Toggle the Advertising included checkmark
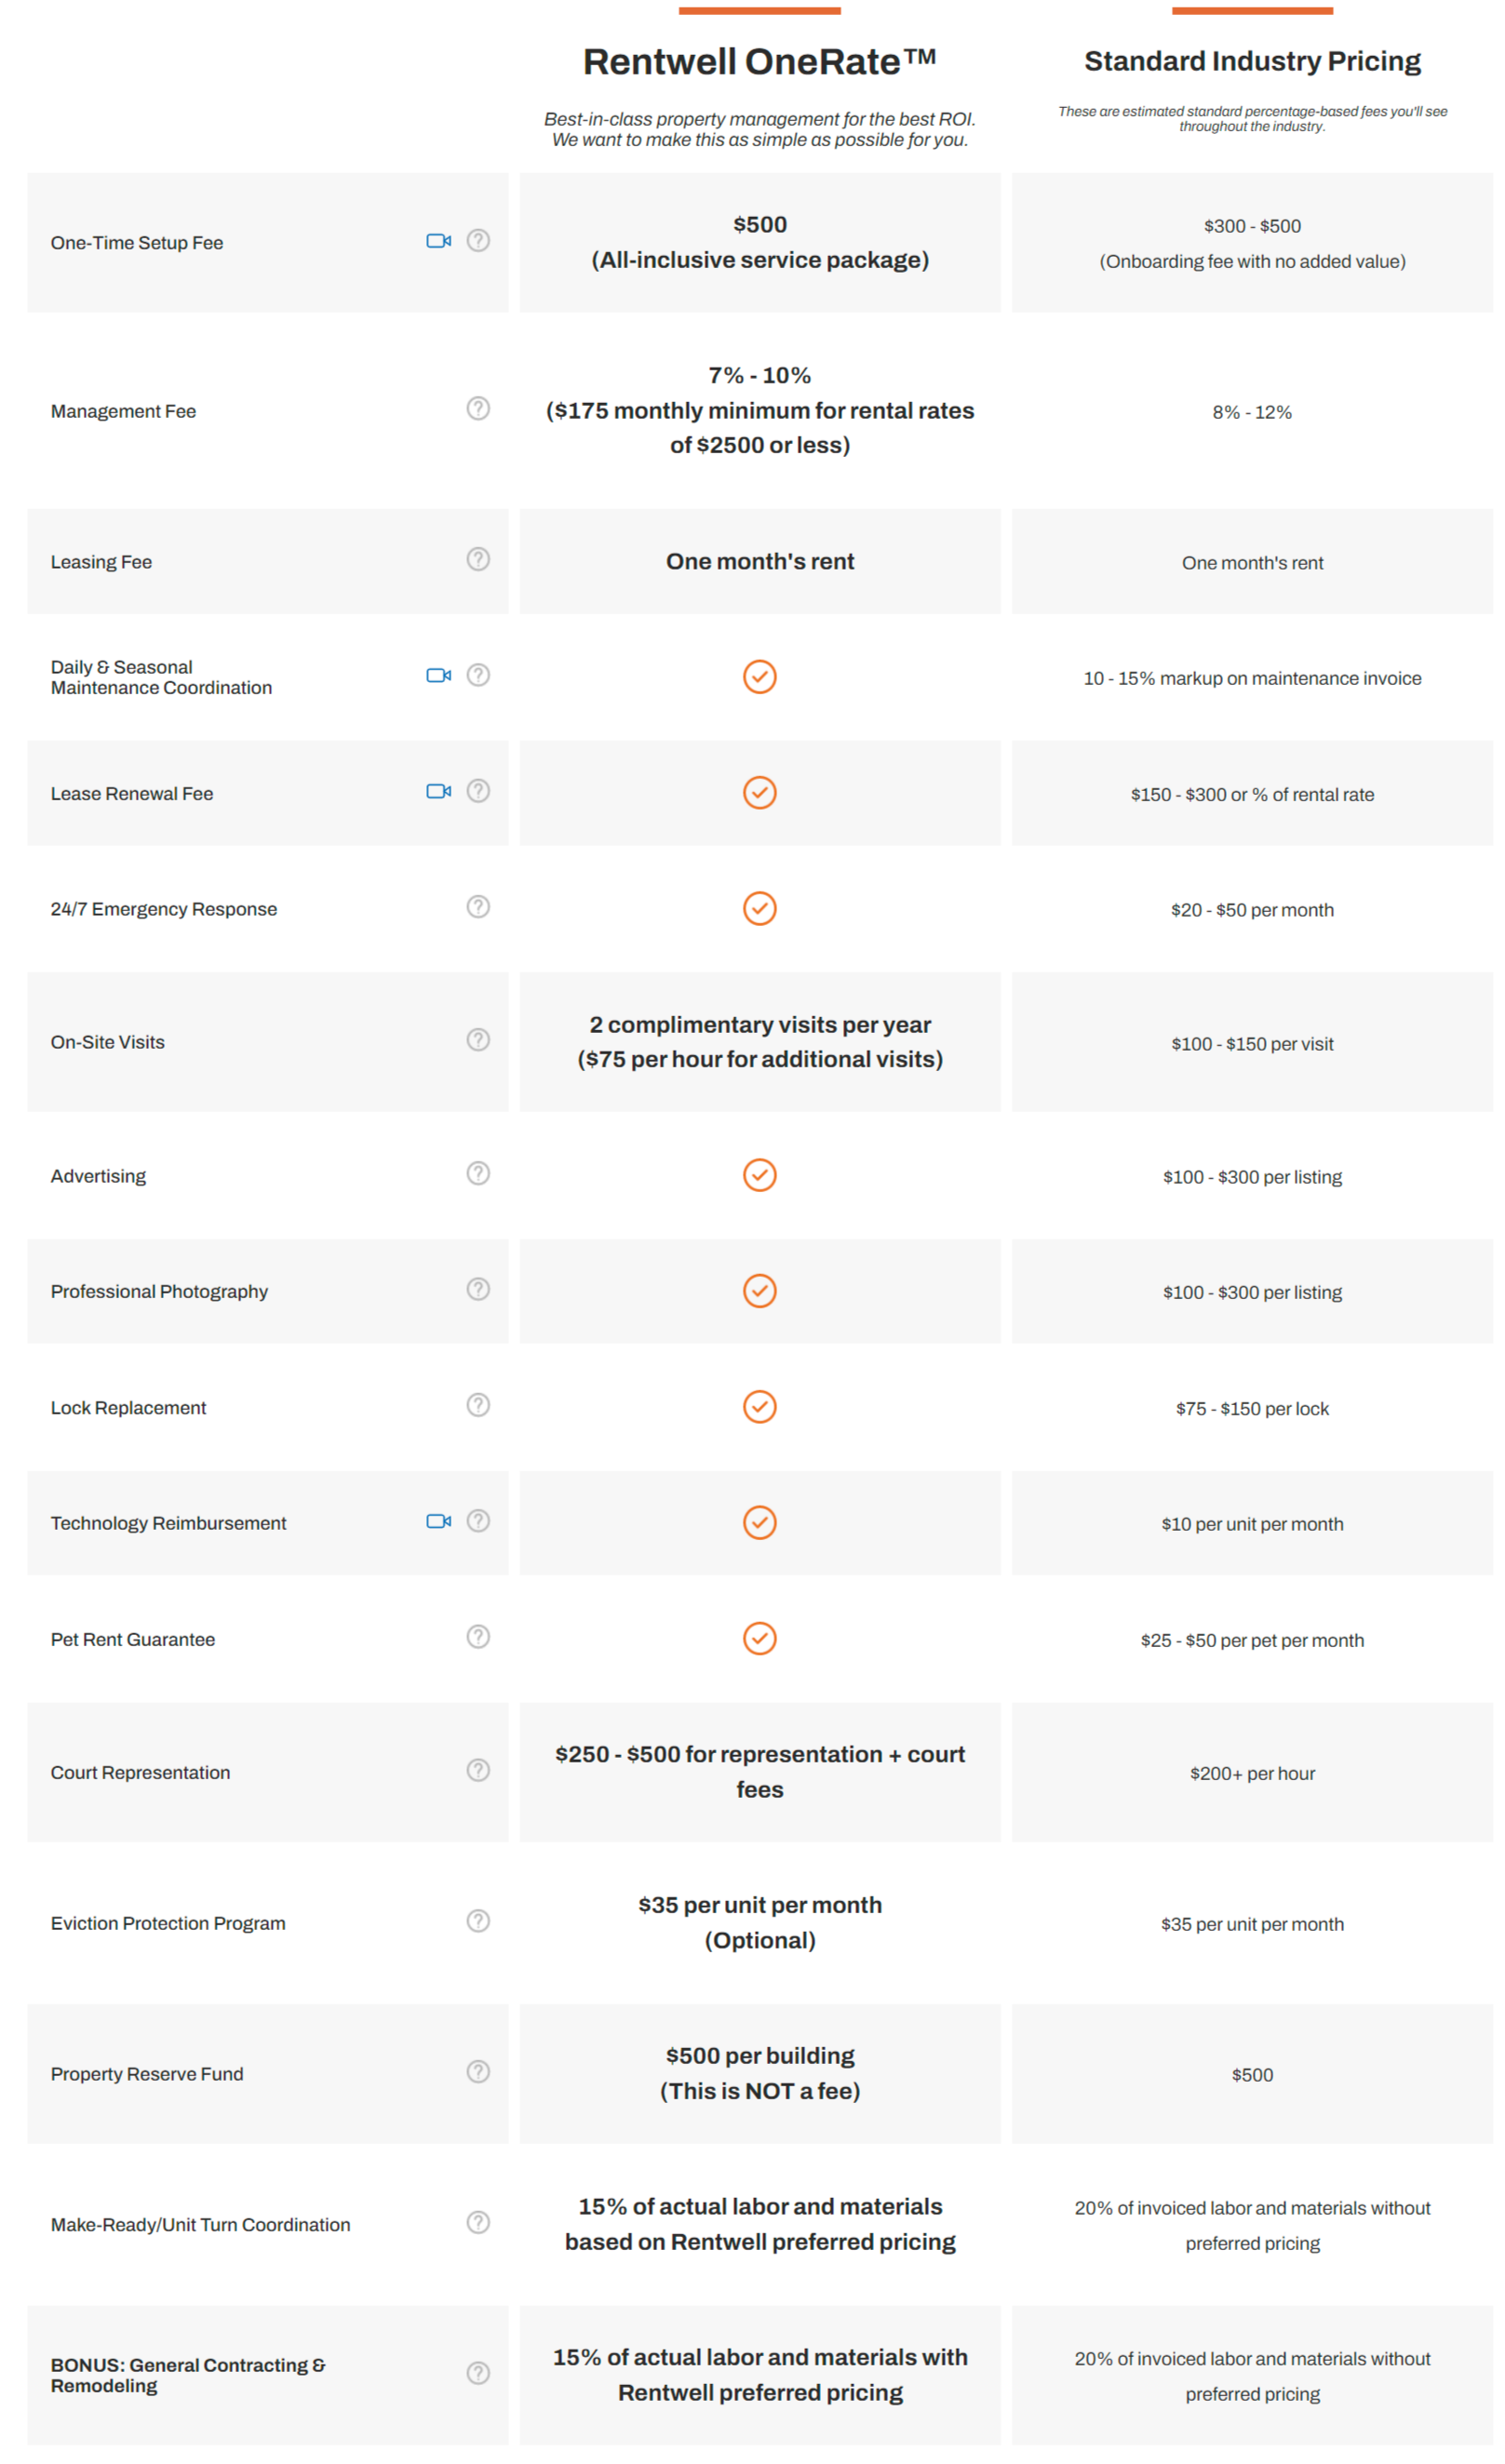This screenshot has width=1505, height=2464. [760, 1176]
